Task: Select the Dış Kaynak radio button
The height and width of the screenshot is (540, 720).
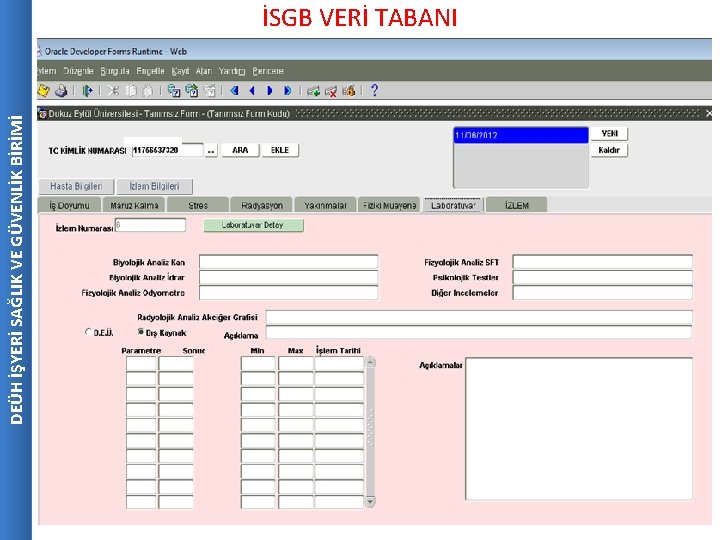Action: [141, 332]
